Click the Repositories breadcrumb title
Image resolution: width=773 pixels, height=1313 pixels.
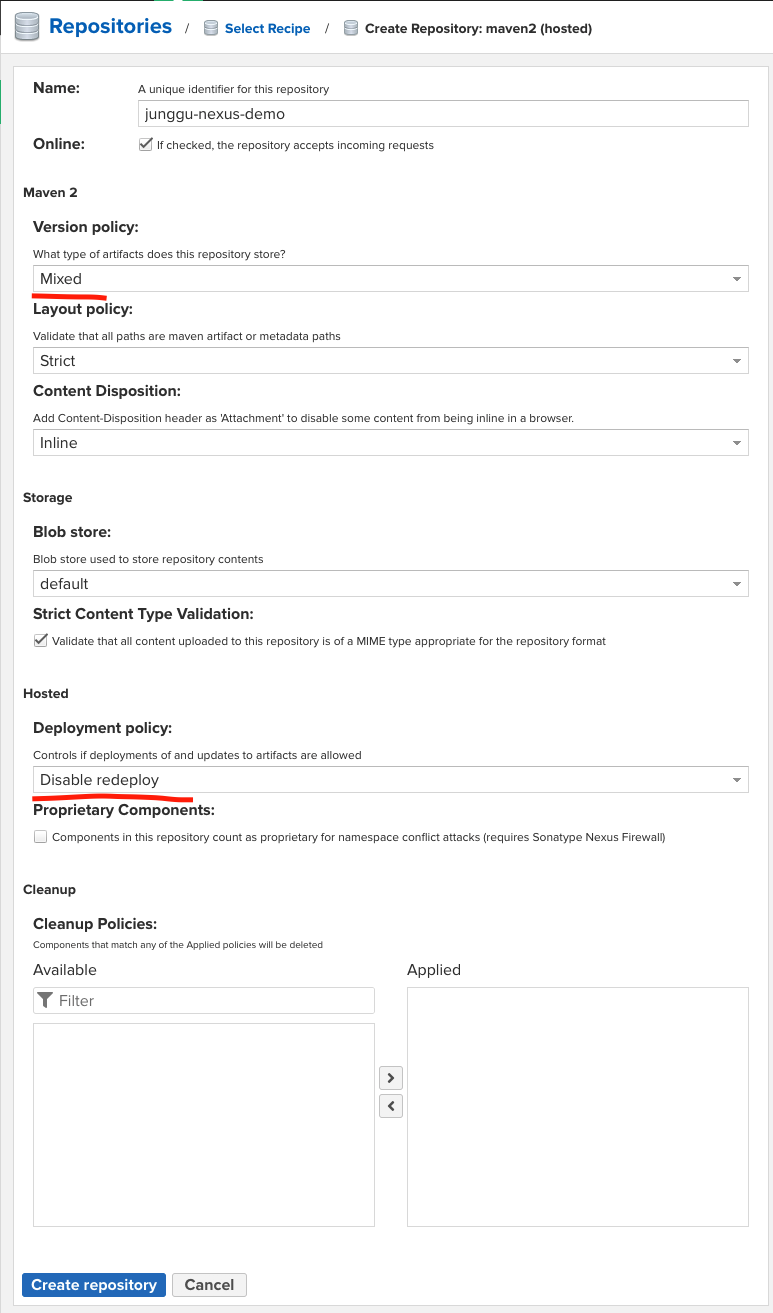pos(110,27)
